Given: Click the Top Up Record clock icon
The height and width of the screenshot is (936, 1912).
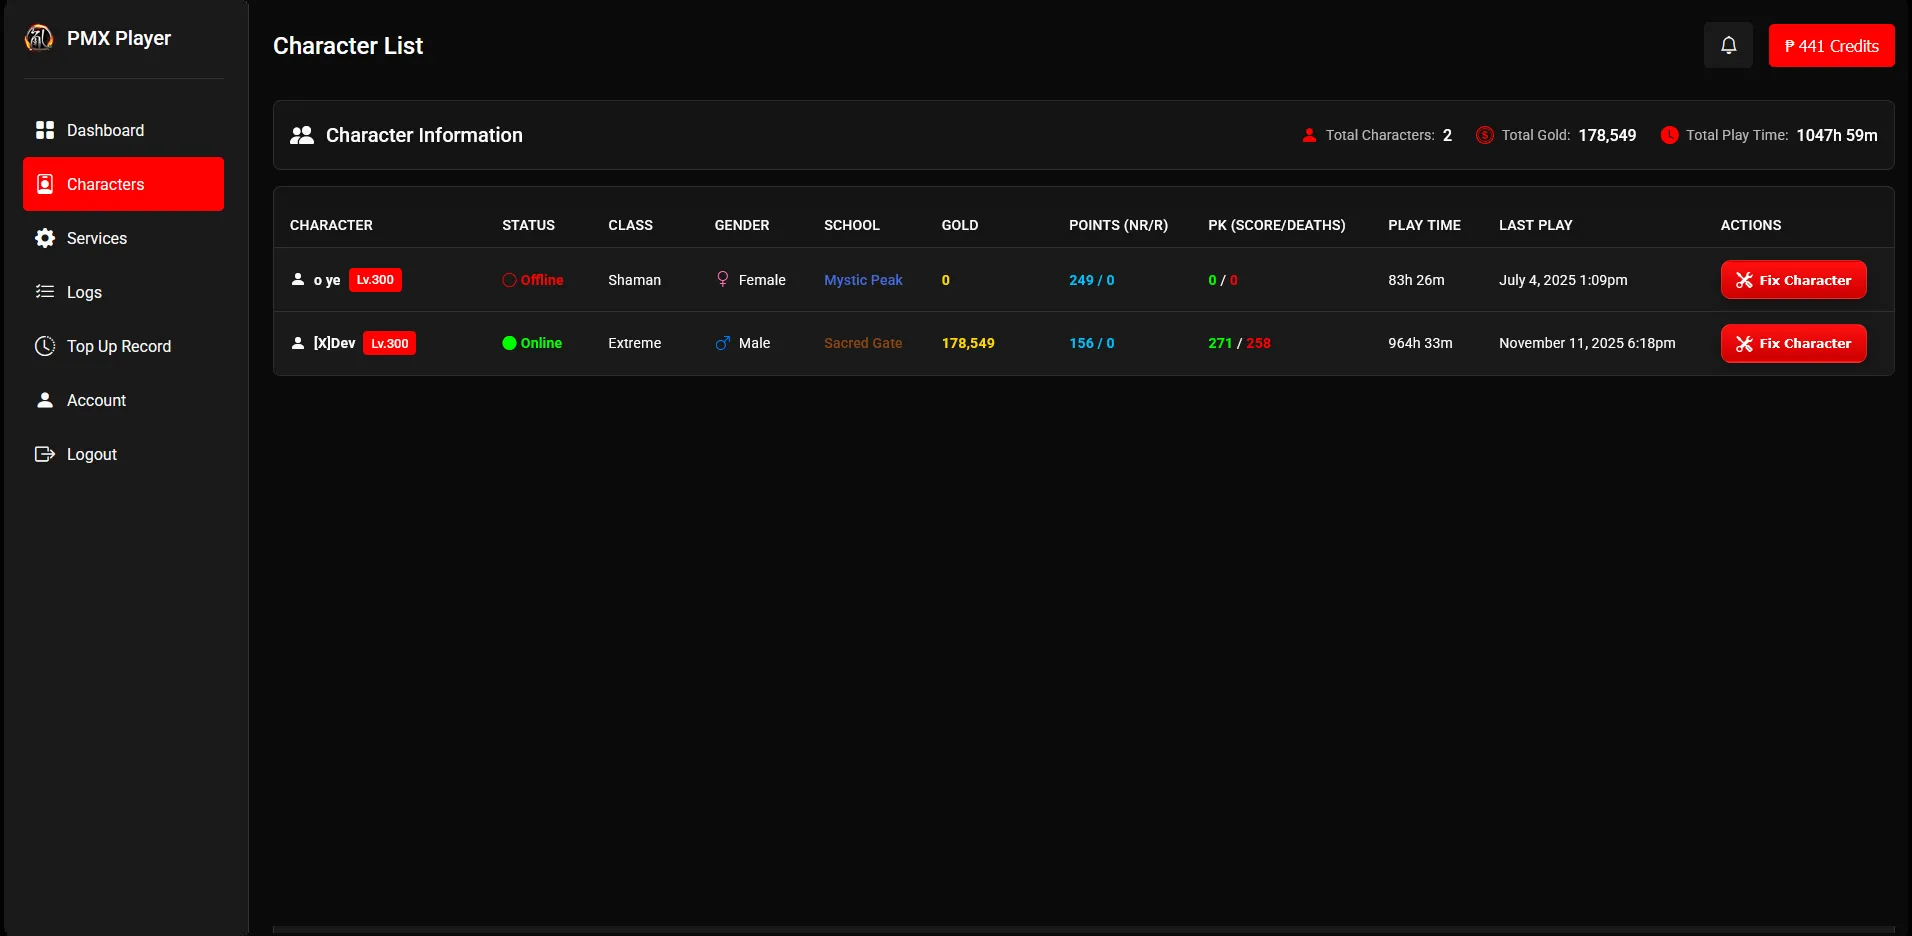Looking at the screenshot, I should [x=45, y=346].
